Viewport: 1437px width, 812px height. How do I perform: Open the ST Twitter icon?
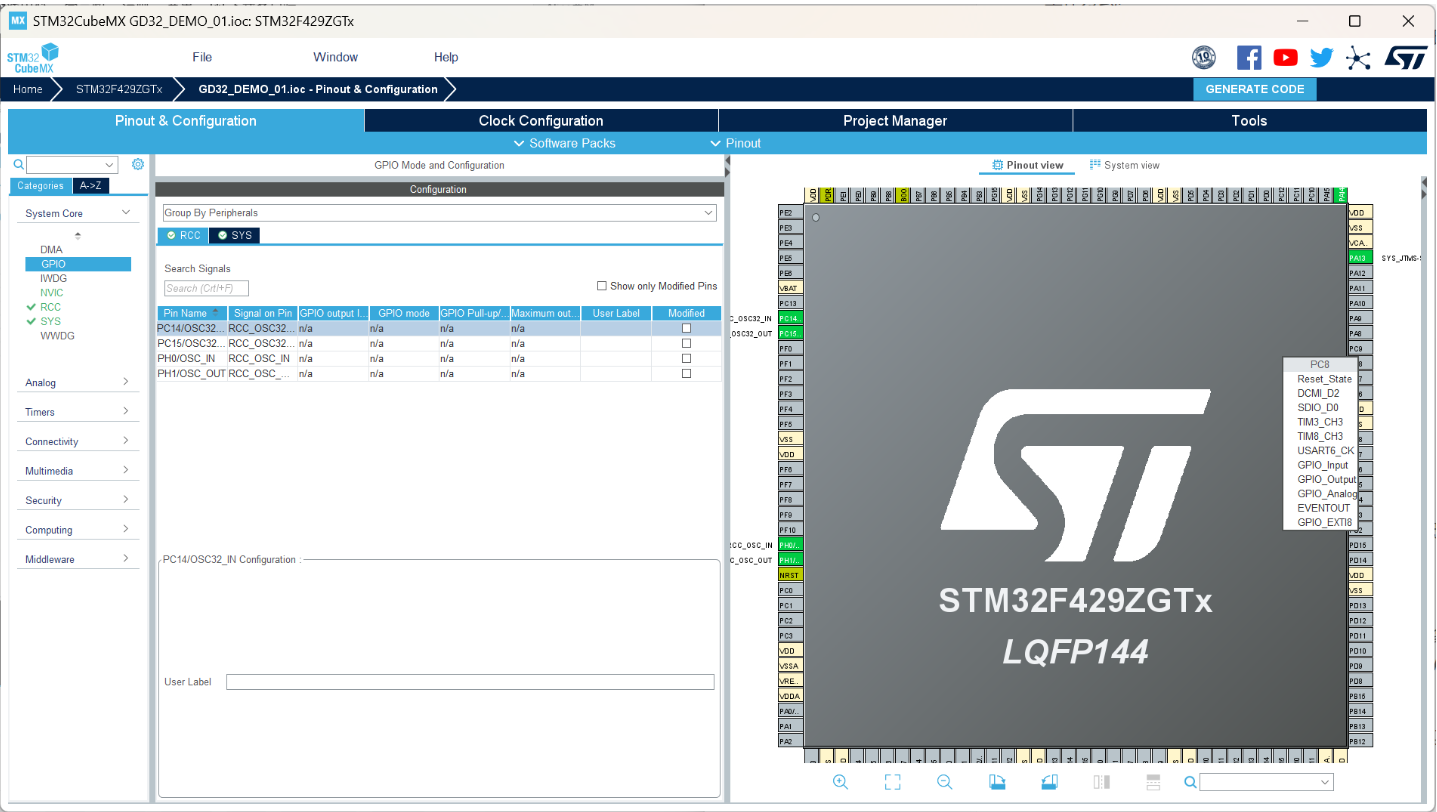pyautogui.click(x=1322, y=58)
